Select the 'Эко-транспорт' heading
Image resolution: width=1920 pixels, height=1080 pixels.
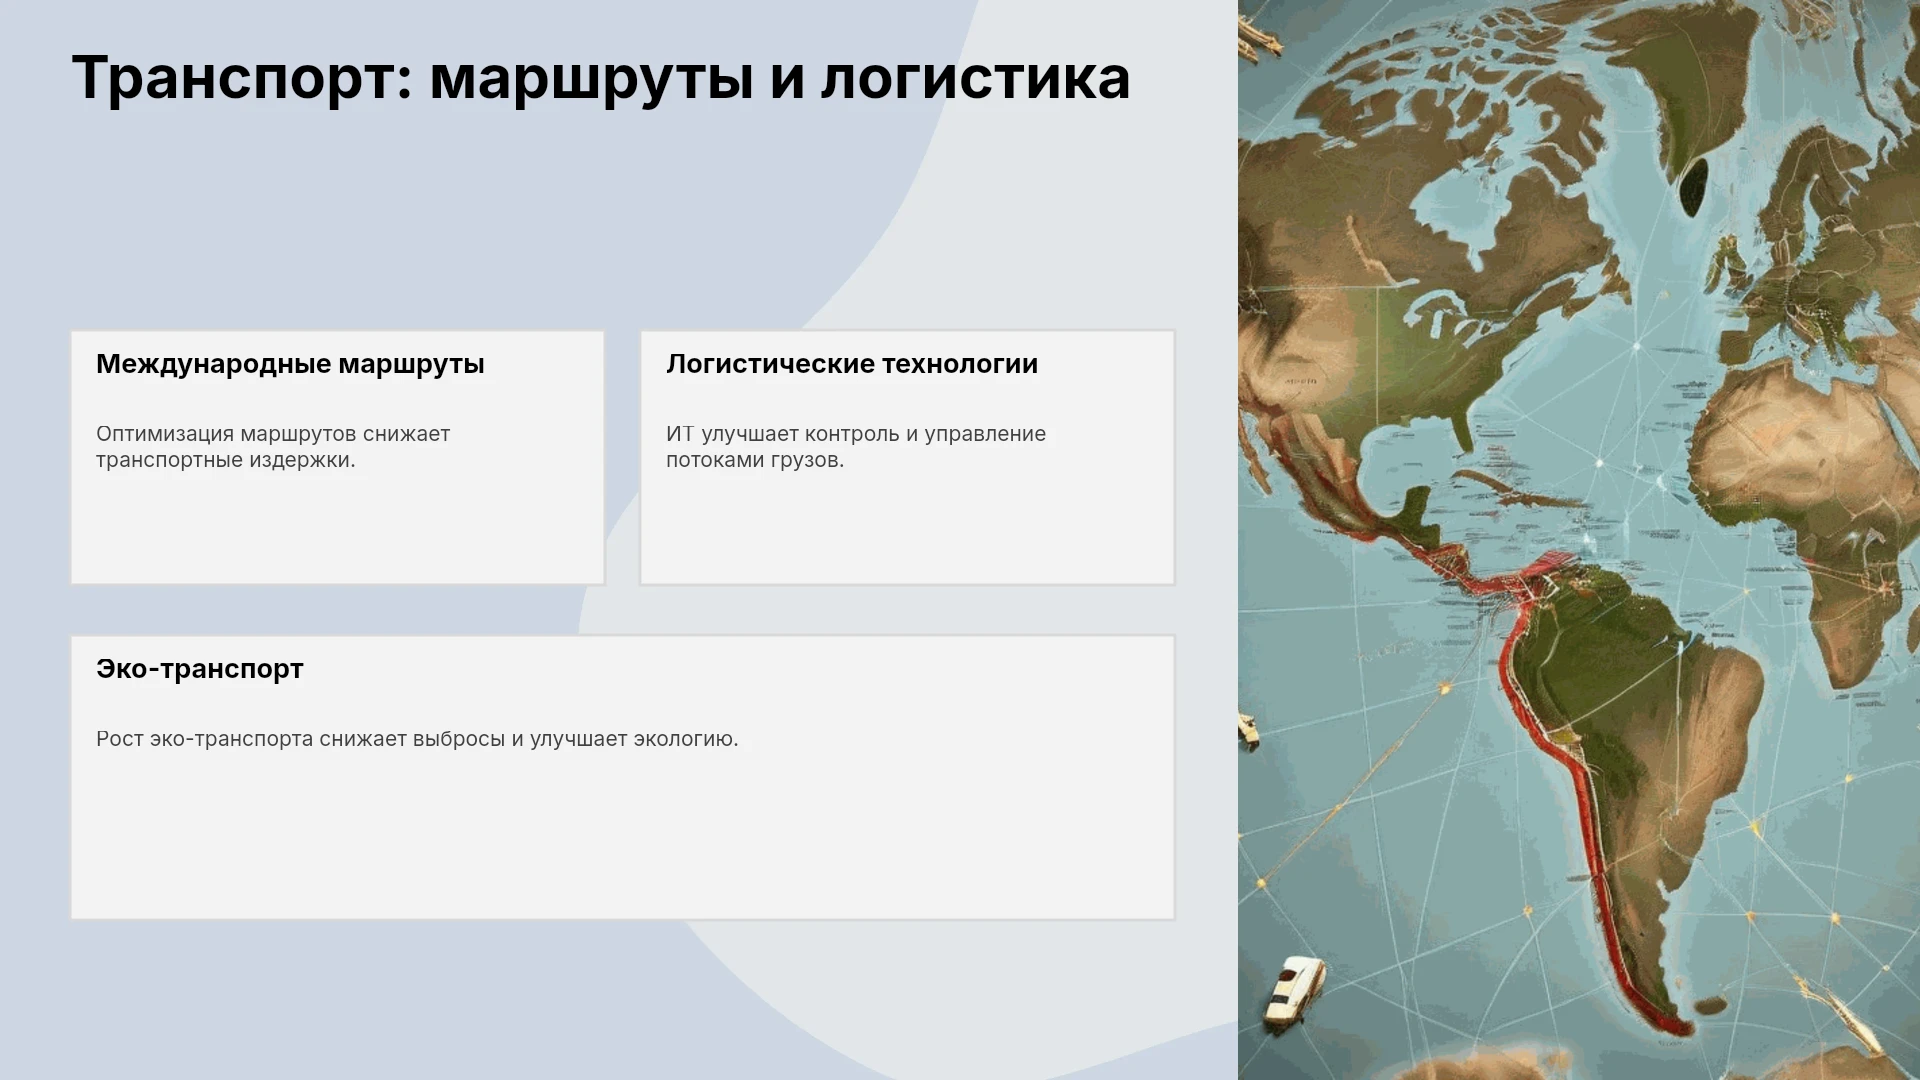[200, 669]
